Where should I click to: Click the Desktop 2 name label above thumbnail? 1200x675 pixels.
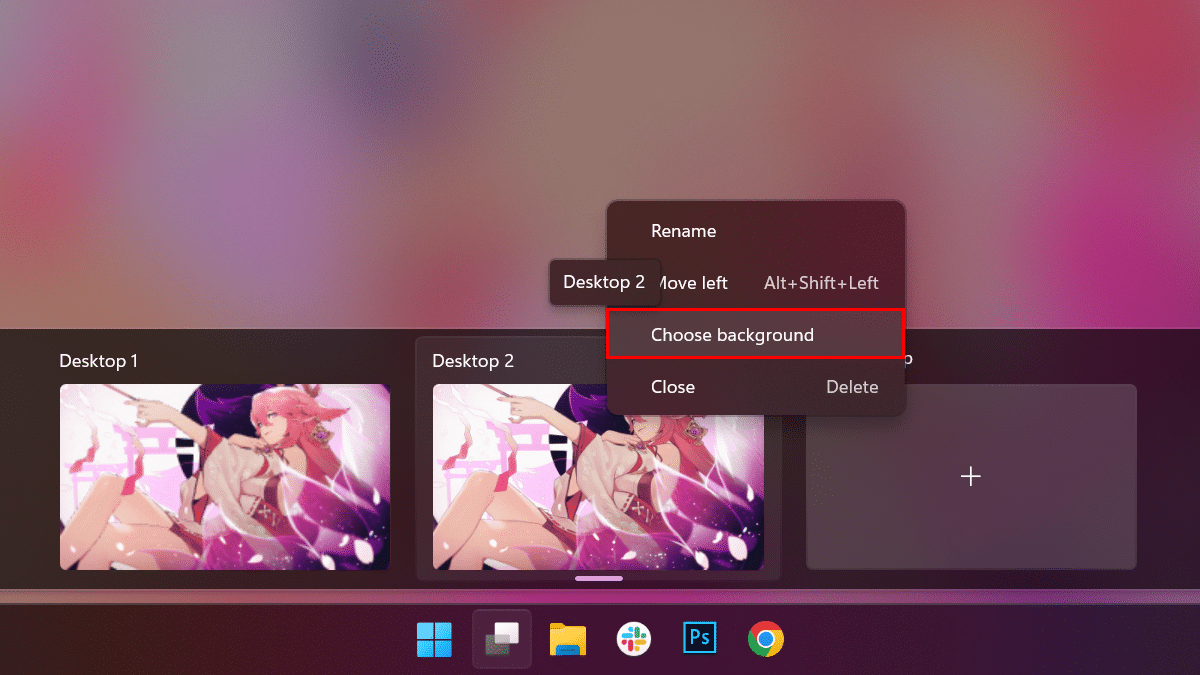(x=473, y=361)
